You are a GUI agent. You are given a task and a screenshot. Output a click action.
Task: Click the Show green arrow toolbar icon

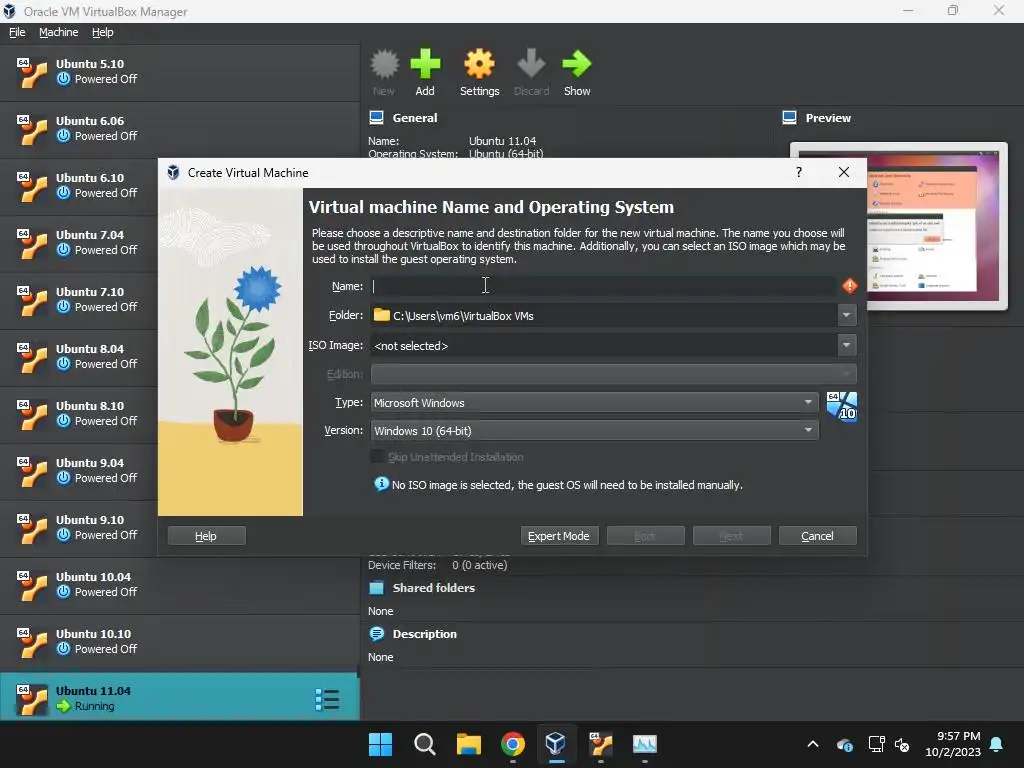pos(577,64)
